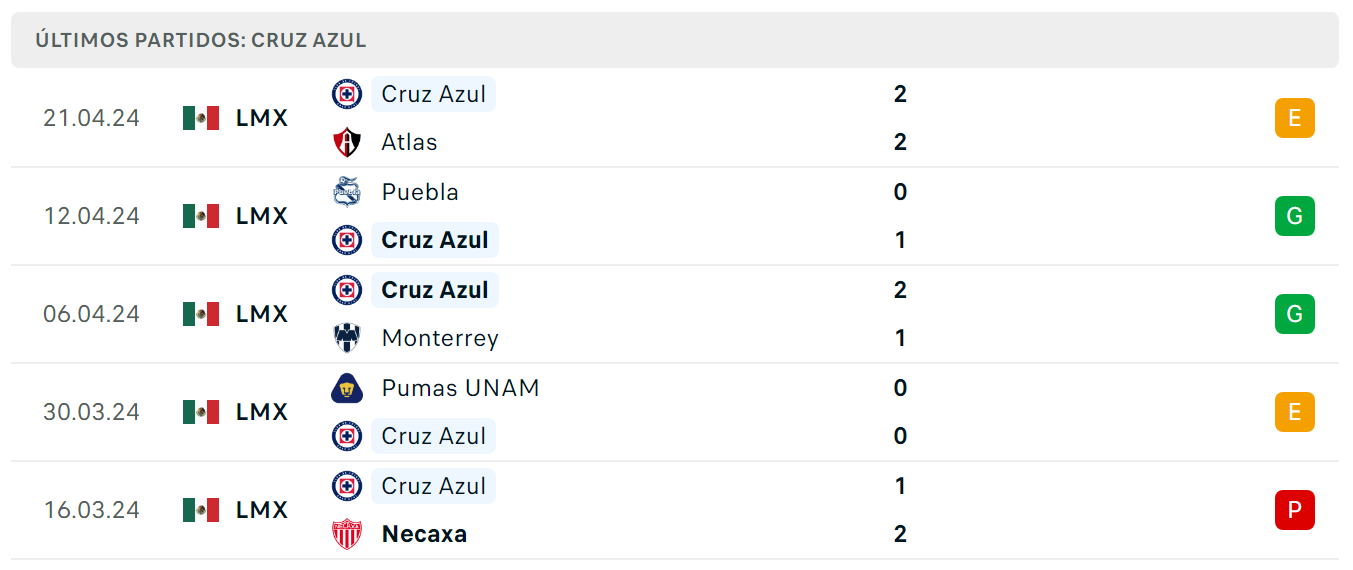This screenshot has width=1353, height=570.
Task: Click the Atlas team crest icon
Action: pyautogui.click(x=347, y=142)
